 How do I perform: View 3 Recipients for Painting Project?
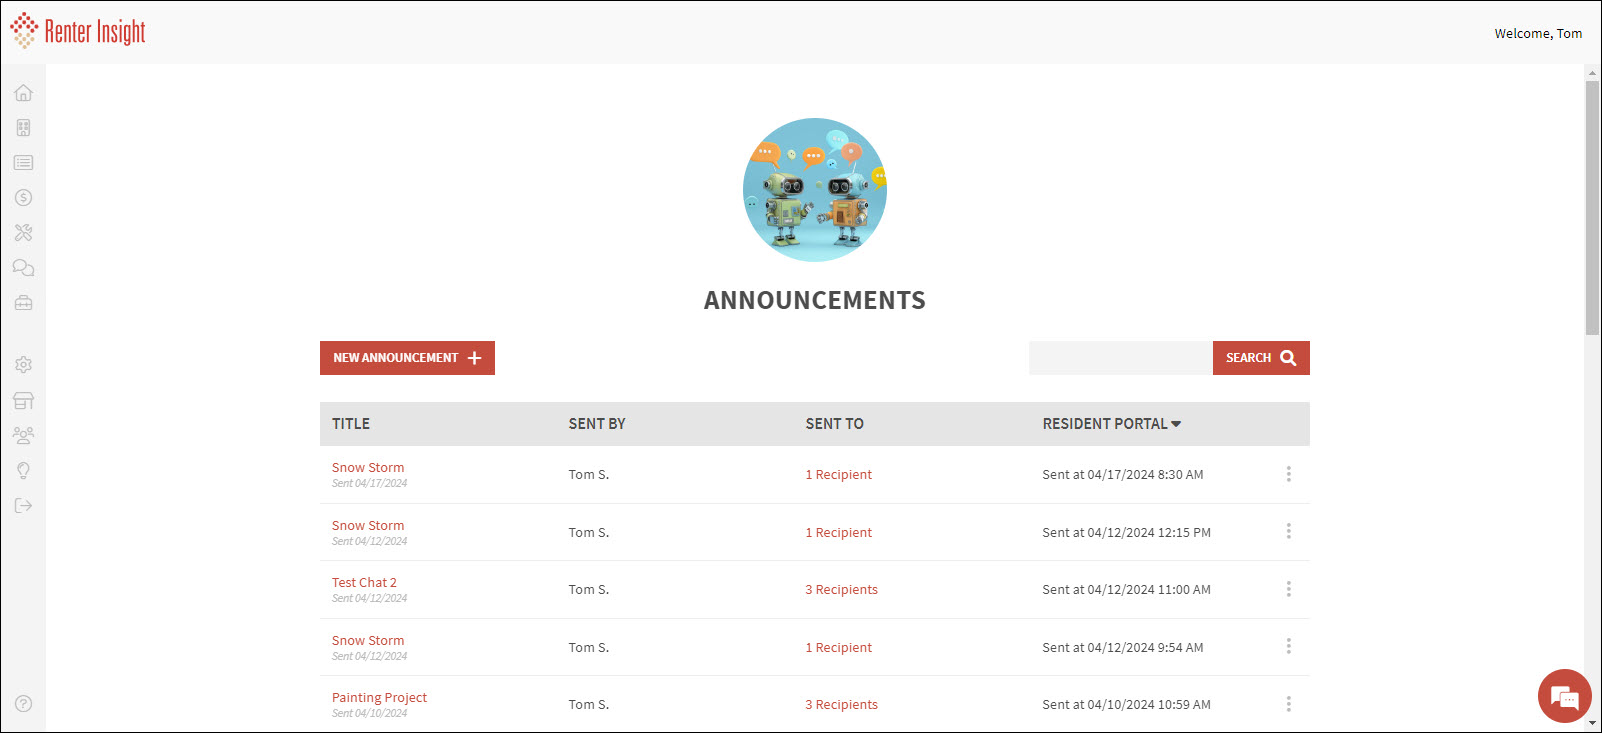(x=841, y=704)
